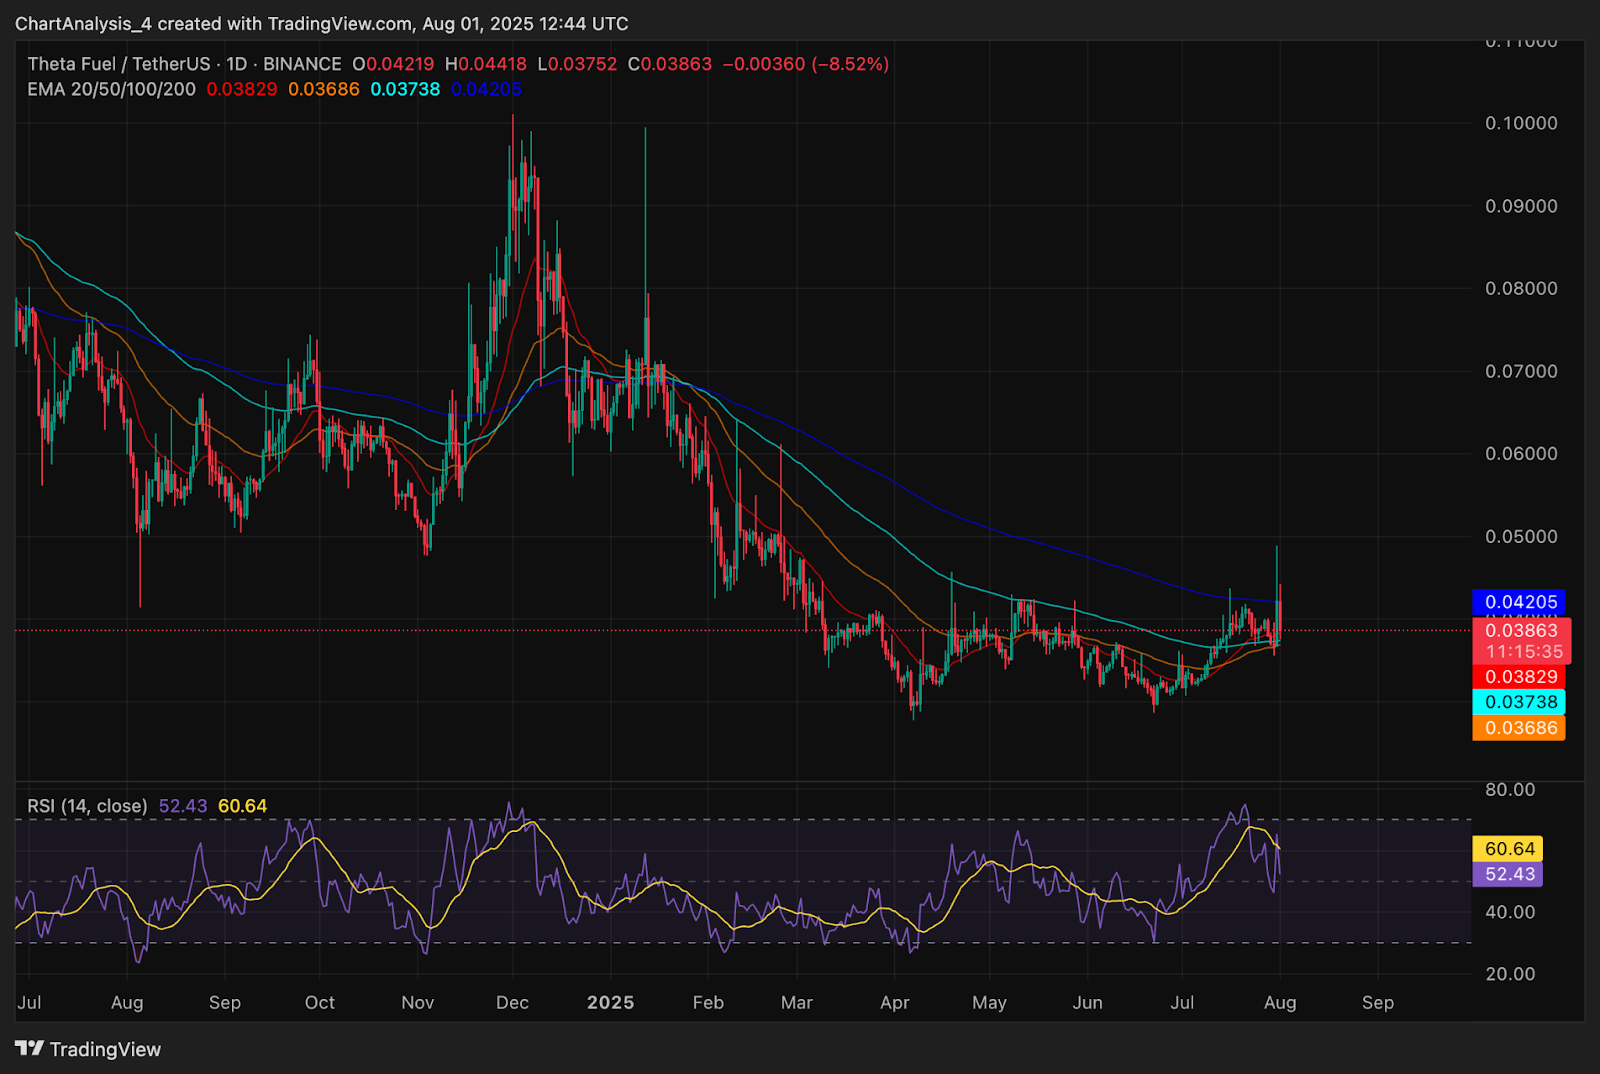The width and height of the screenshot is (1600, 1074).
Task: Click the red 0.03829 EMA 20 price tag
Action: pos(1519,677)
